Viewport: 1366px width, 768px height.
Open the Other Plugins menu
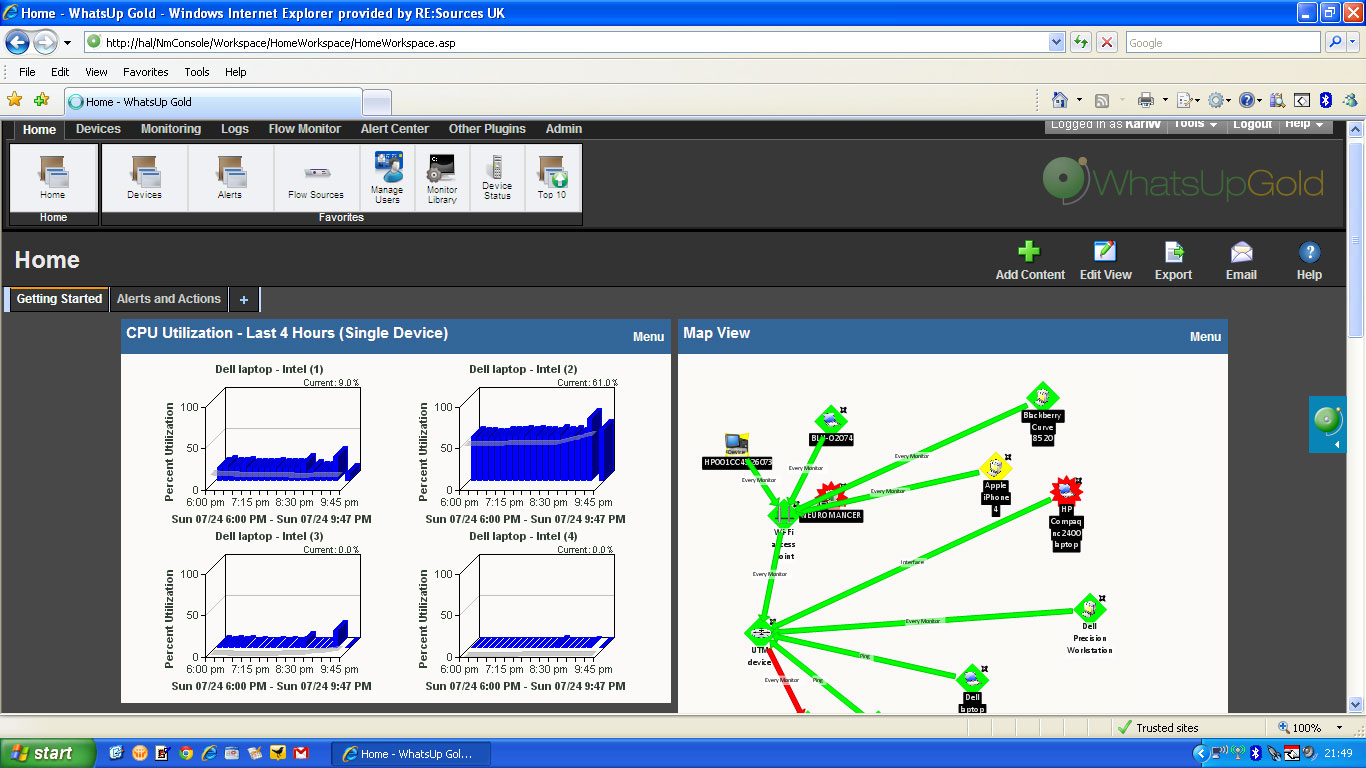[487, 129]
